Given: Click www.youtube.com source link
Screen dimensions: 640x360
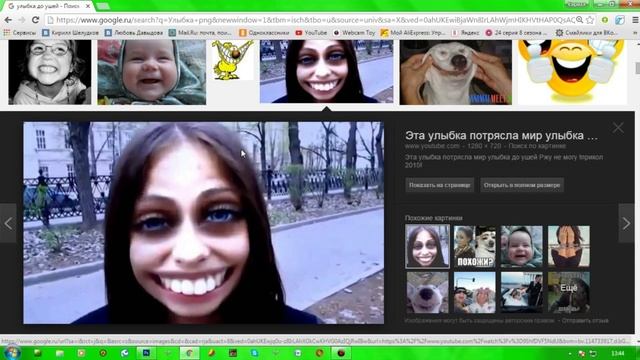Looking at the screenshot, I should click(432, 146).
